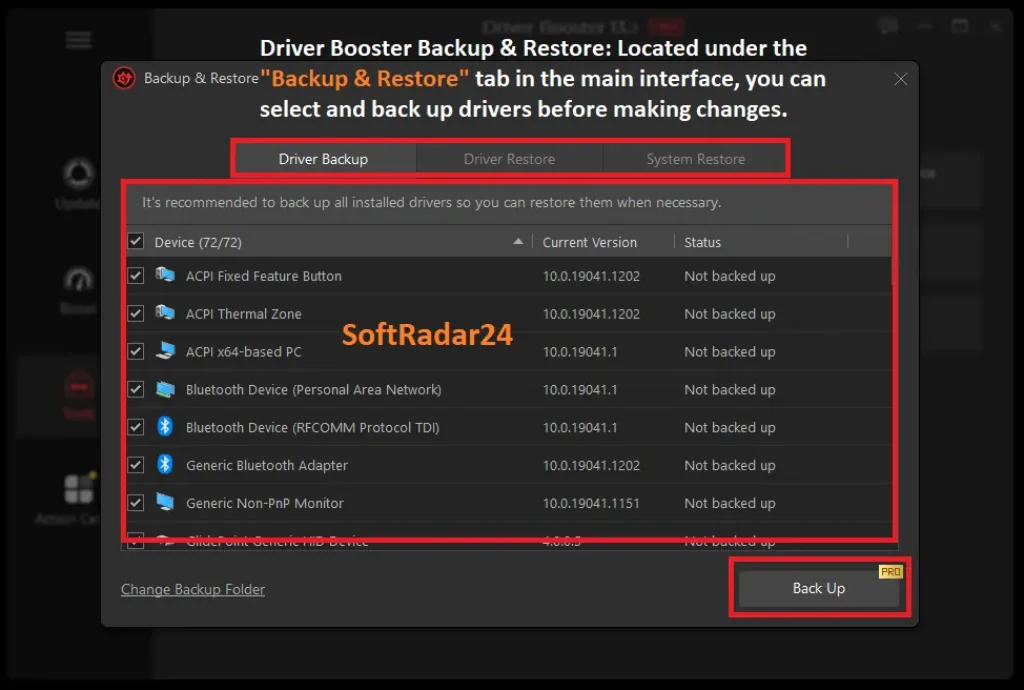Select the ACPI Thermal Zone device name
This screenshot has height=690, width=1024.
click(x=244, y=314)
